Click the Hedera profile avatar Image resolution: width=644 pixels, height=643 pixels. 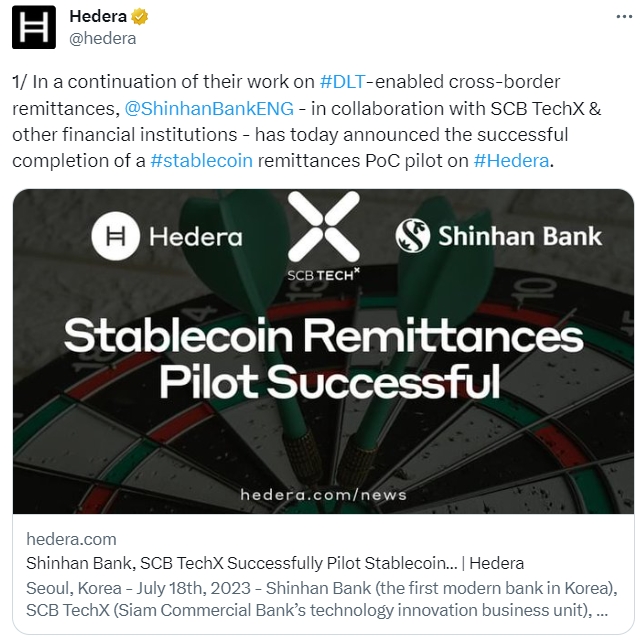[x=33, y=27]
